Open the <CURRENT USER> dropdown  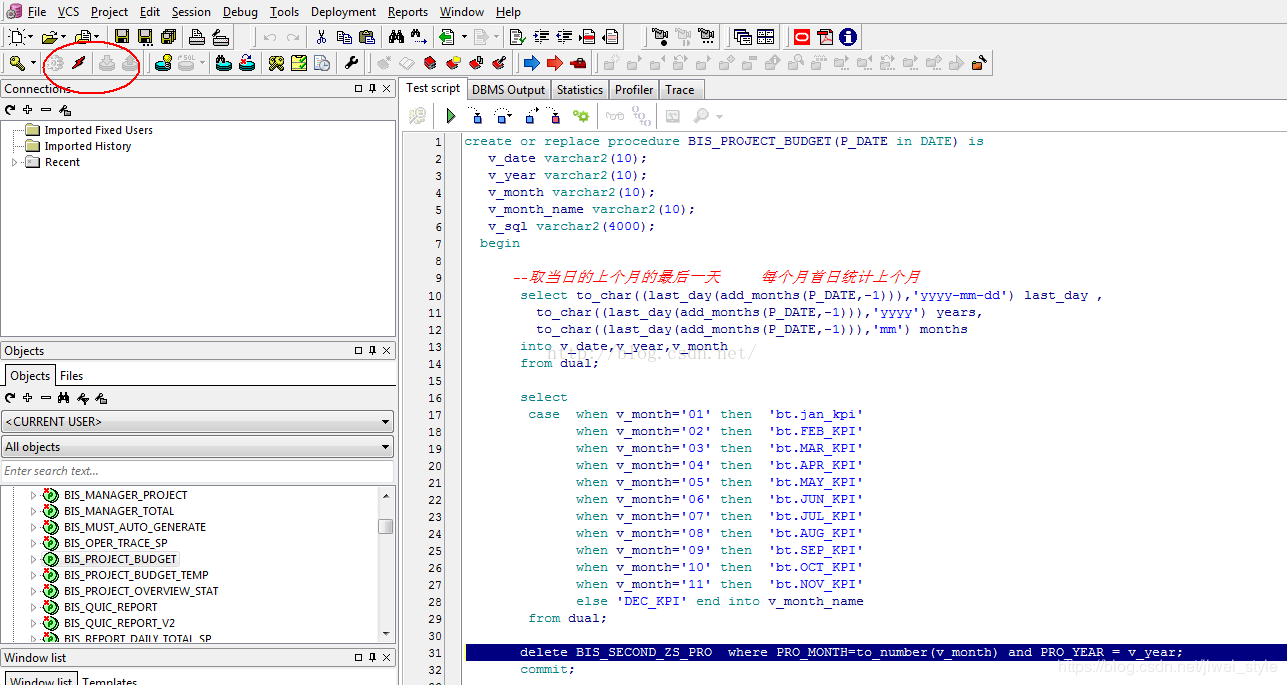coord(197,422)
